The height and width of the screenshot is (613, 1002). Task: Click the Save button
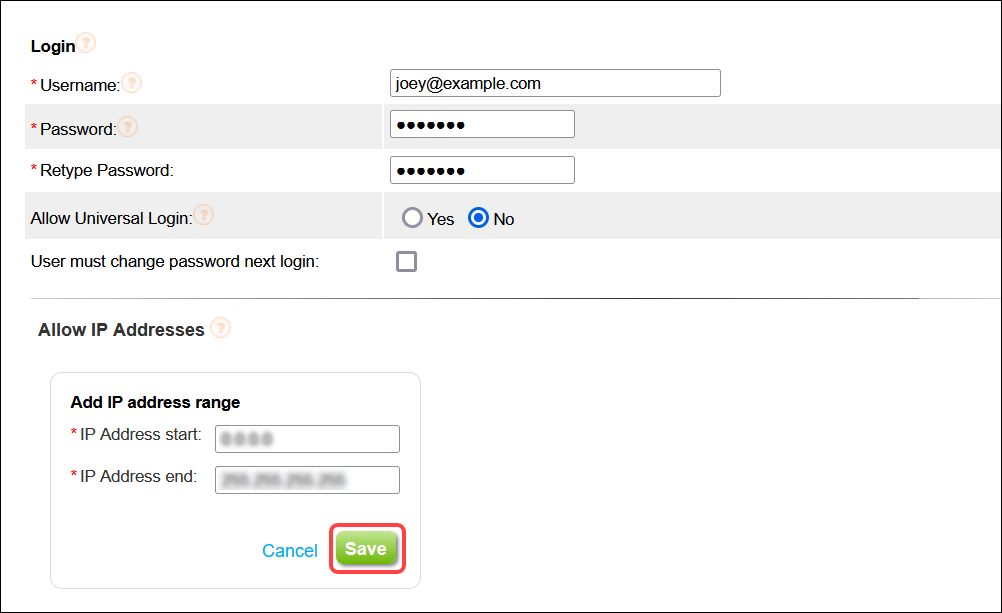(x=367, y=548)
